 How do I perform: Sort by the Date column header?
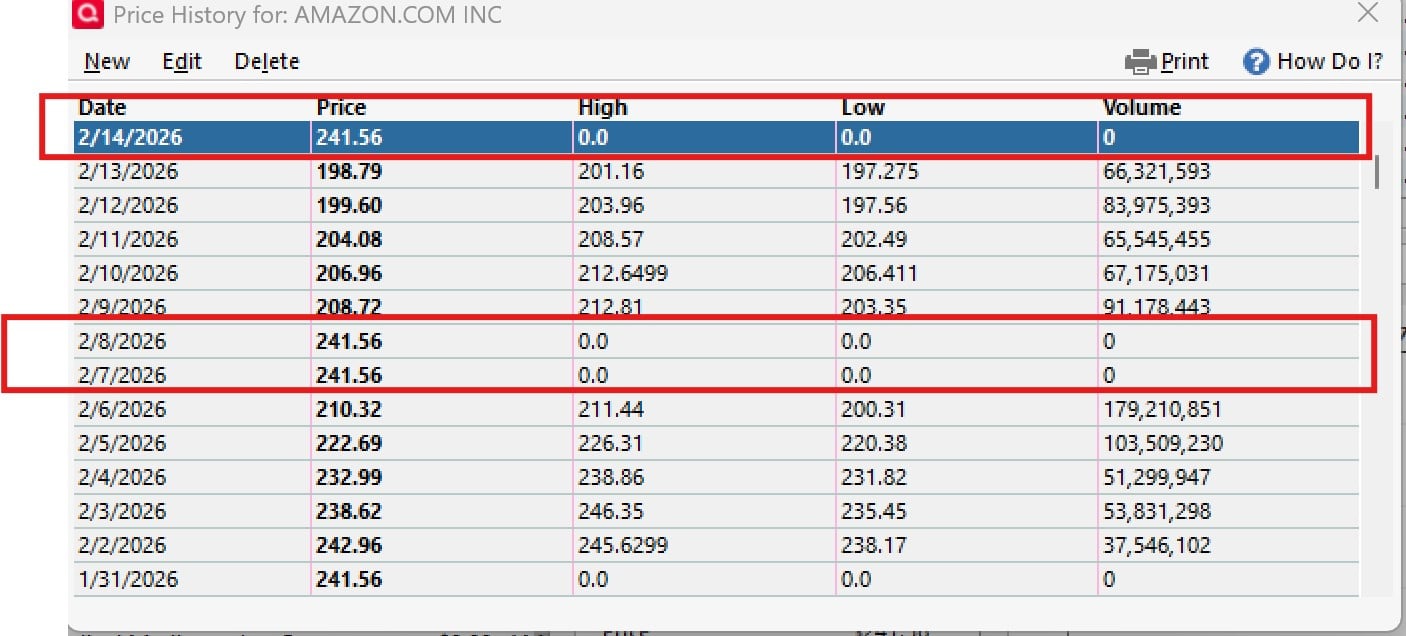[102, 107]
